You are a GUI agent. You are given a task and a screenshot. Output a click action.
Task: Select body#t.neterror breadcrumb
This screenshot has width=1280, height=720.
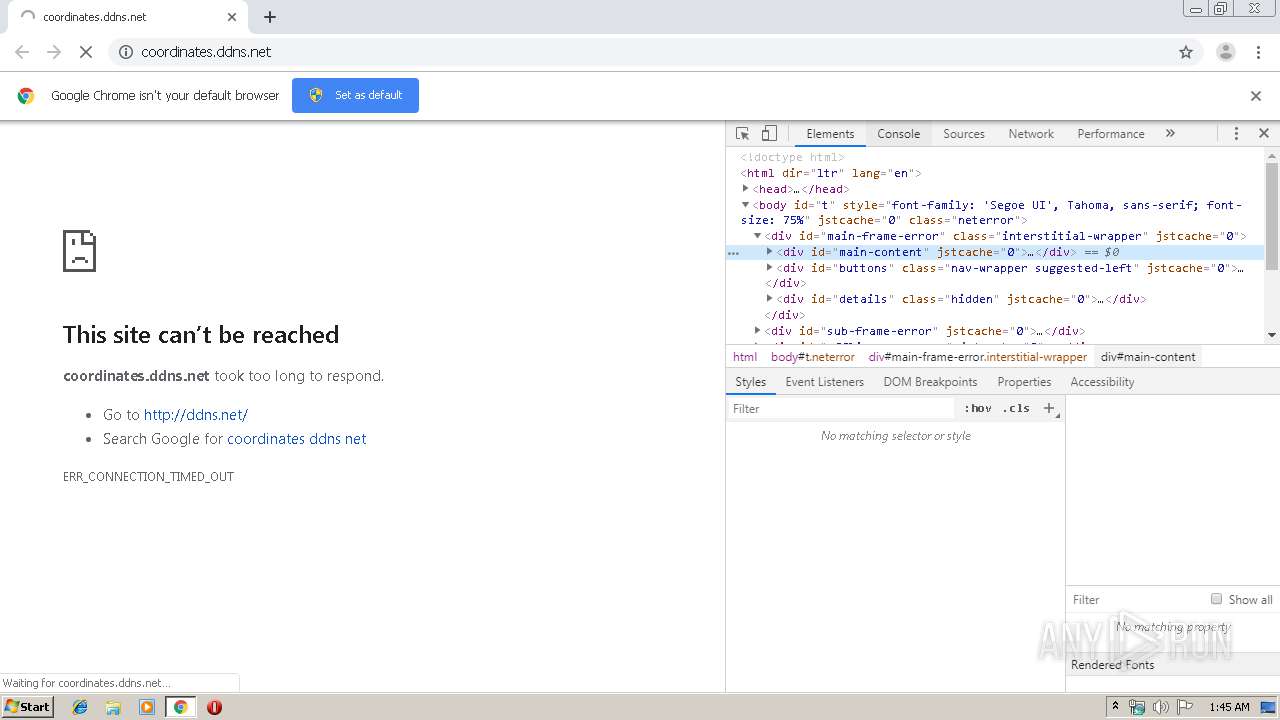813,357
